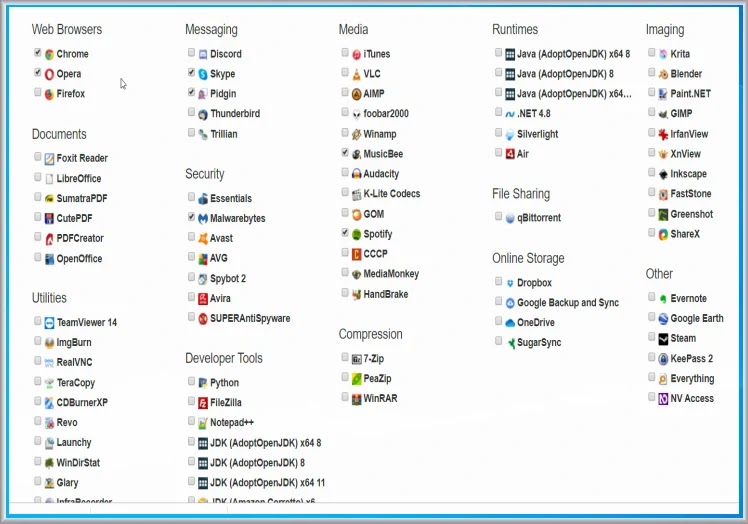Click the WinRAR icon
Viewport: 748px width, 524px height.
pyautogui.click(x=356, y=399)
